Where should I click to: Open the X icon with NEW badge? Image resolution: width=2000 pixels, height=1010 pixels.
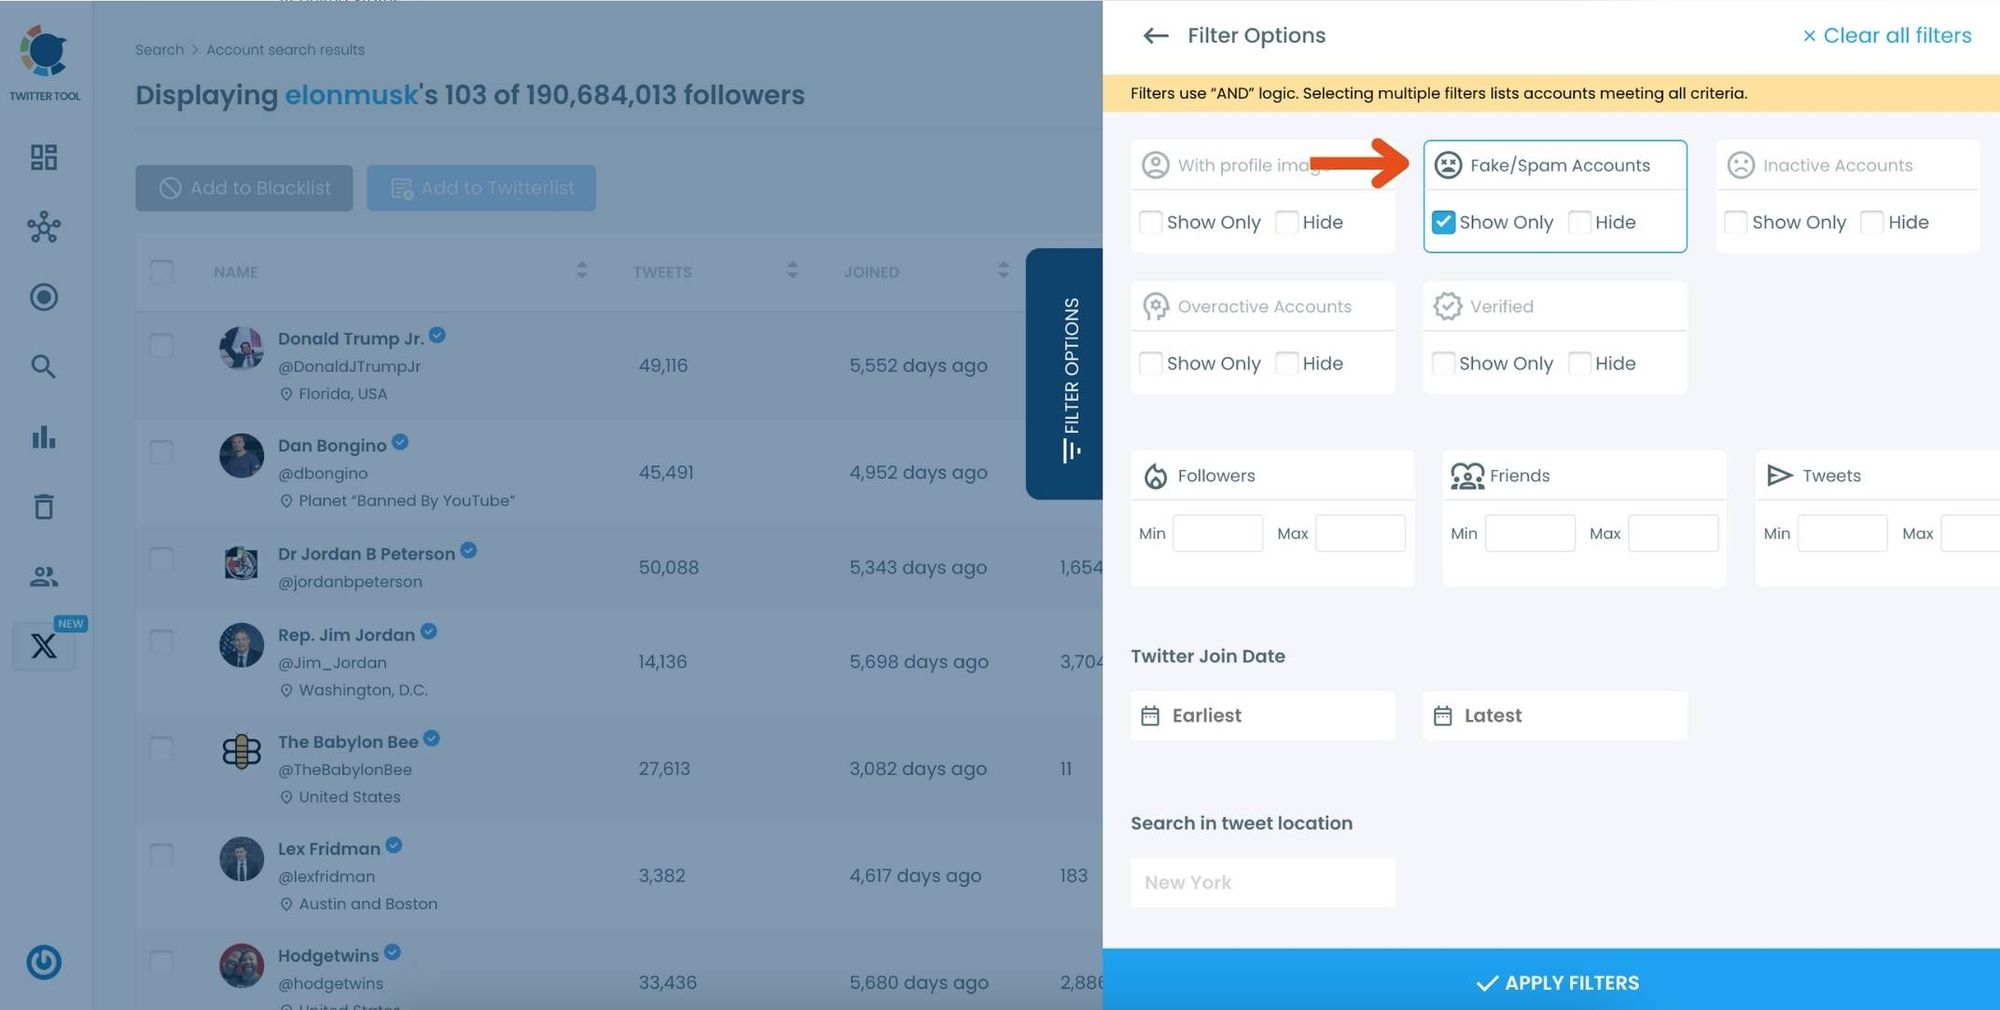pos(44,646)
